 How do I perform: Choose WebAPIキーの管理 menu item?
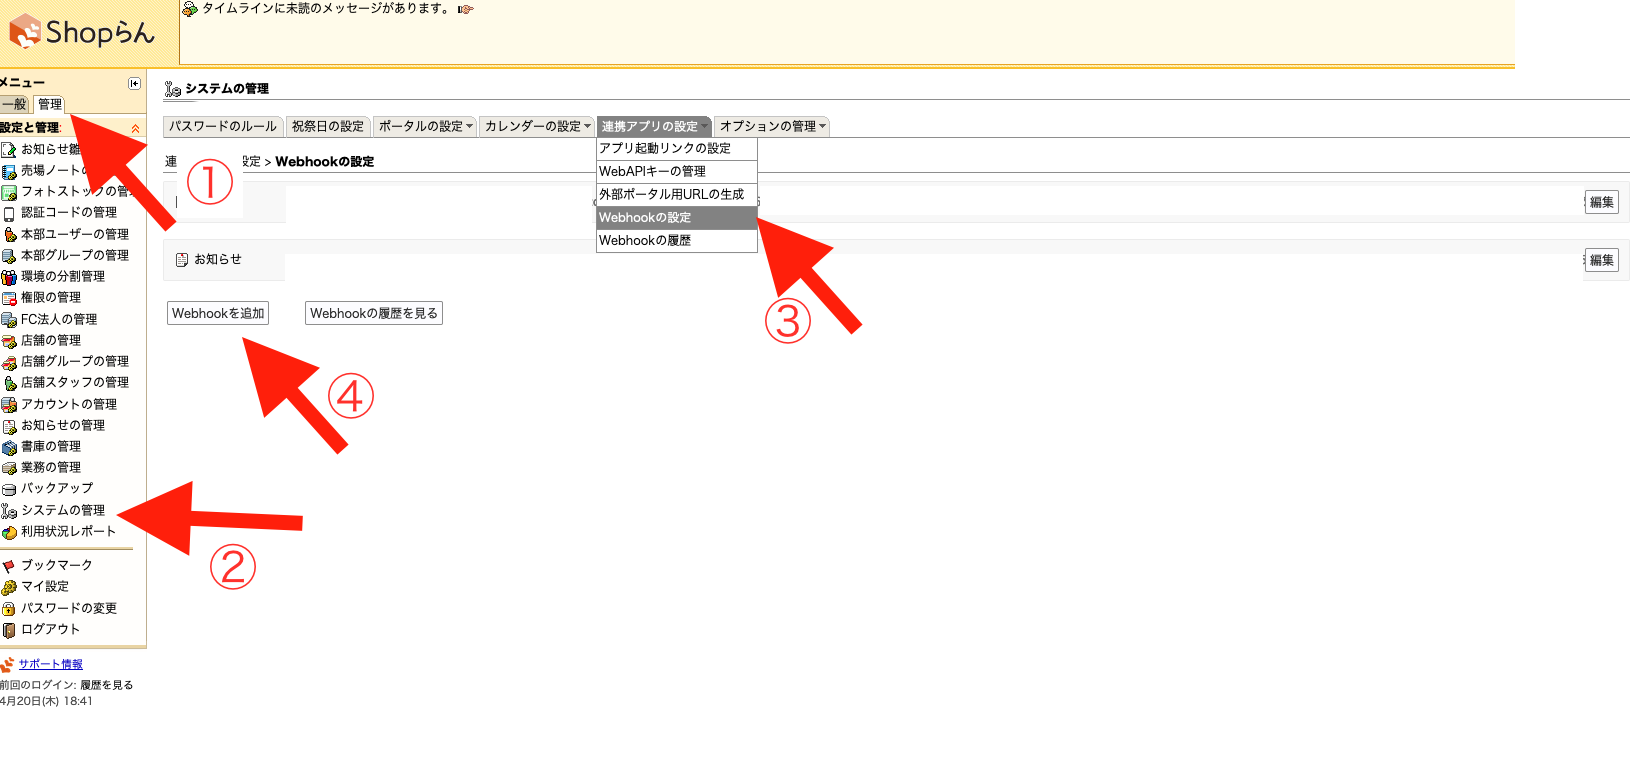click(652, 172)
